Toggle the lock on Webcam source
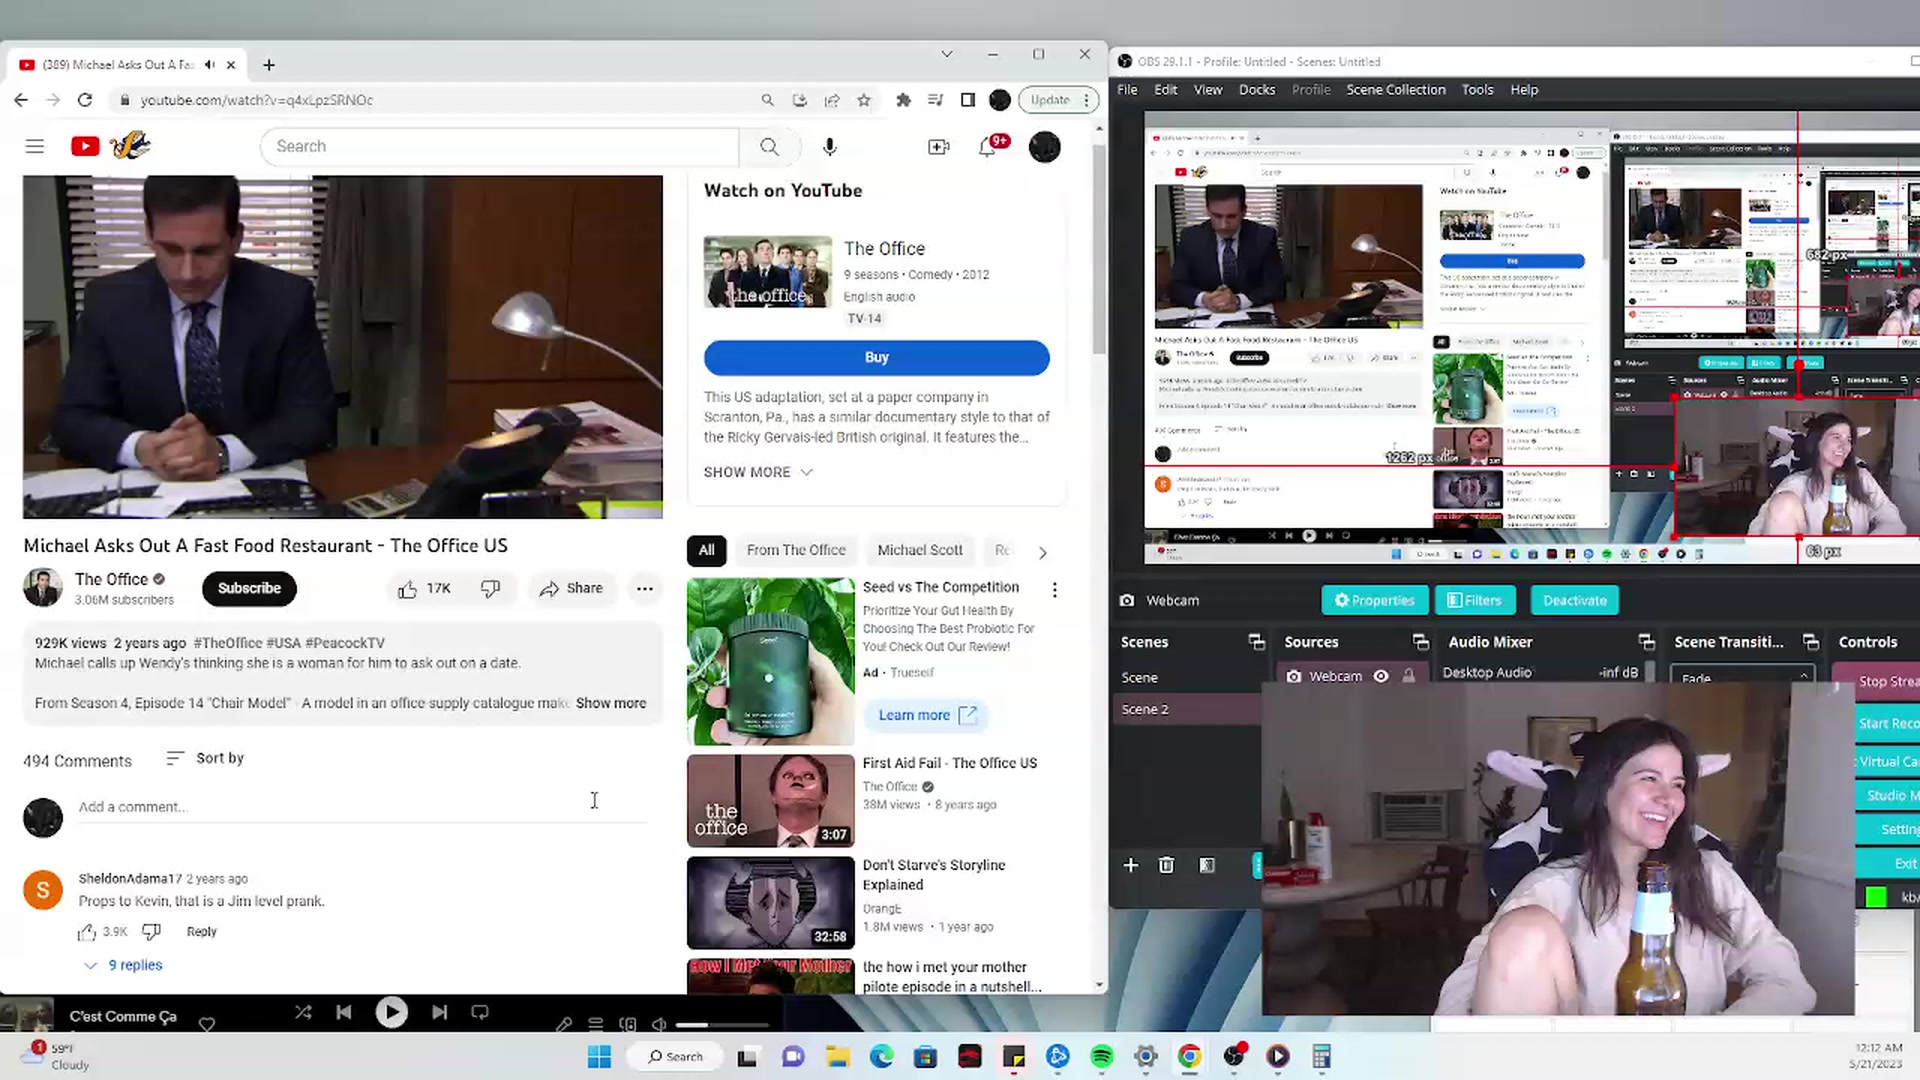Screen dimensions: 1920x1080 pyautogui.click(x=1409, y=676)
